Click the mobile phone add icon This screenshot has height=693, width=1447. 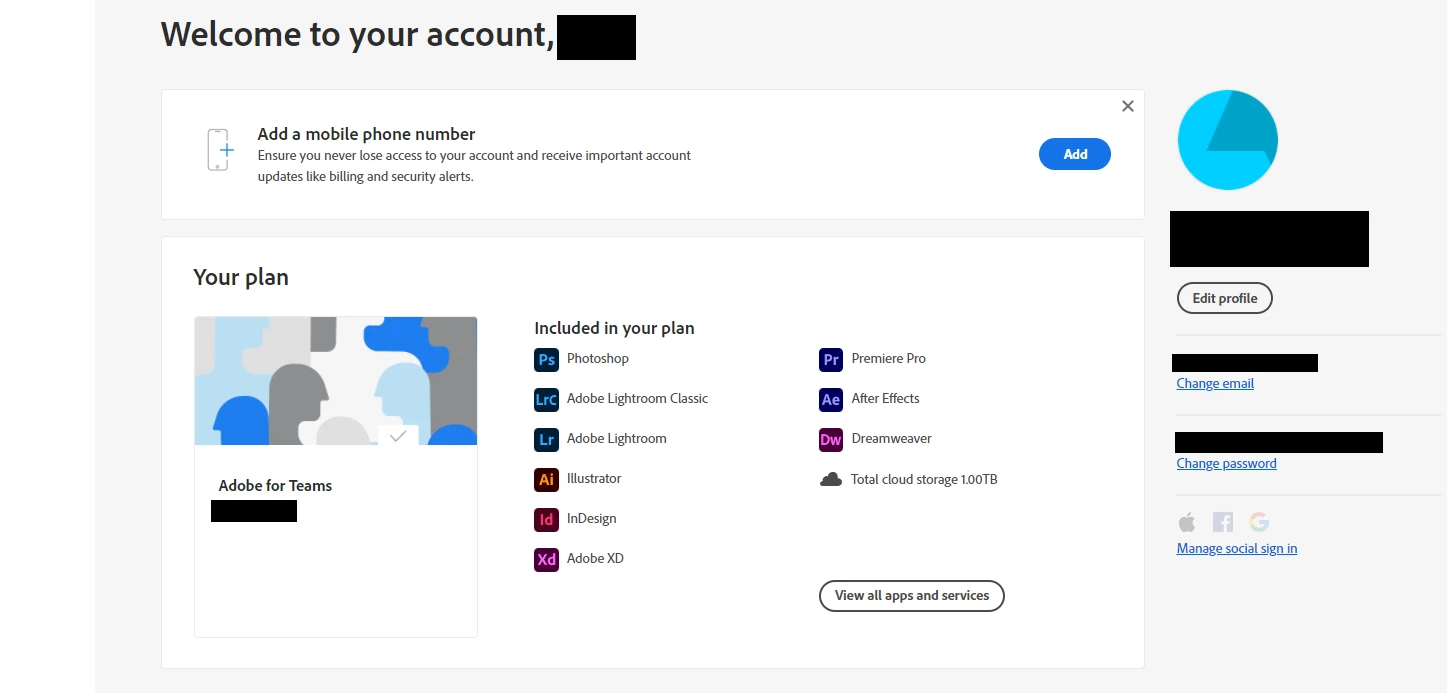(219, 150)
